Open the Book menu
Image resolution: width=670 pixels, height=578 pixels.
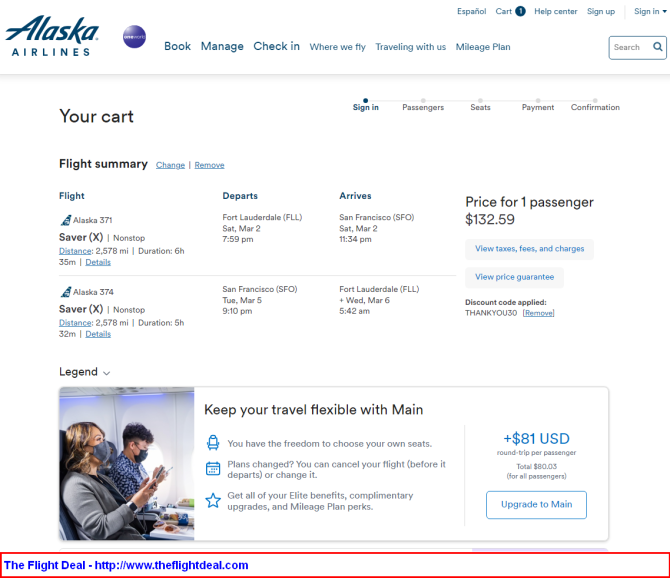pyautogui.click(x=177, y=46)
